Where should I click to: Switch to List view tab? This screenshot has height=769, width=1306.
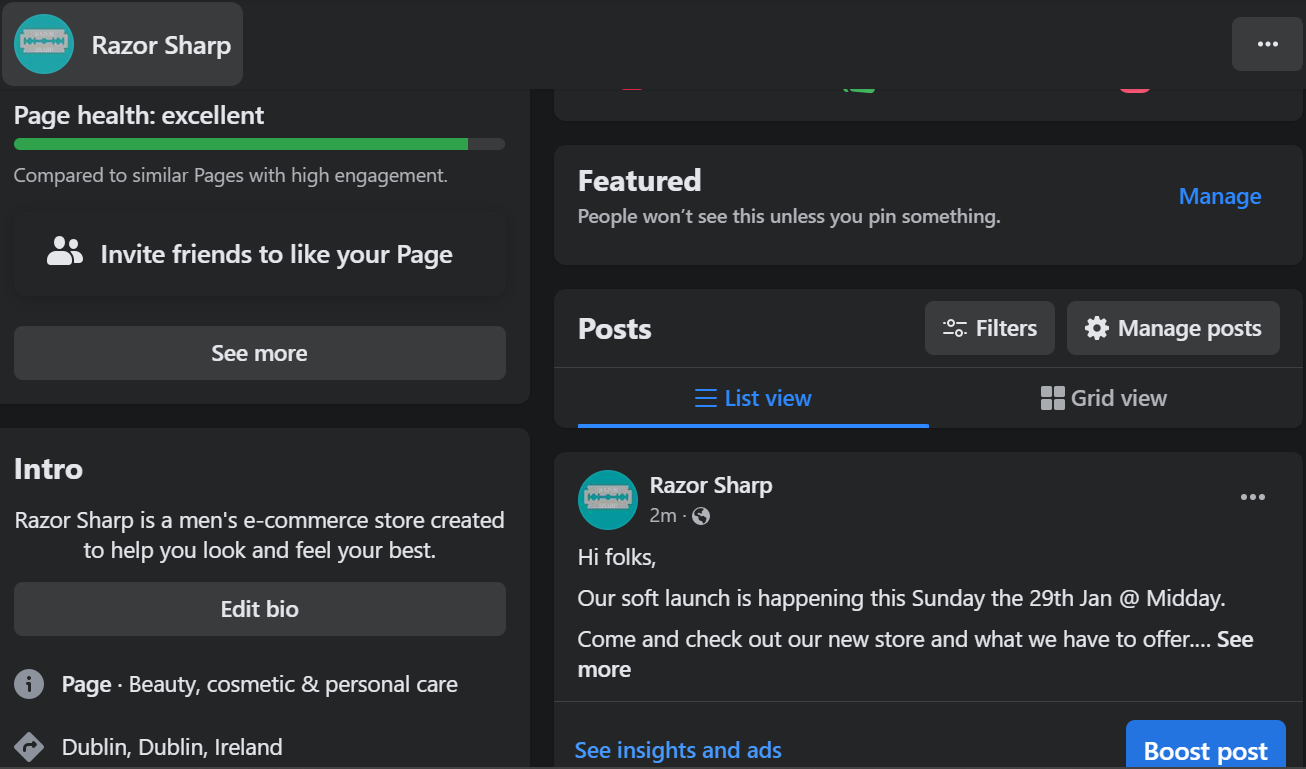click(x=753, y=398)
